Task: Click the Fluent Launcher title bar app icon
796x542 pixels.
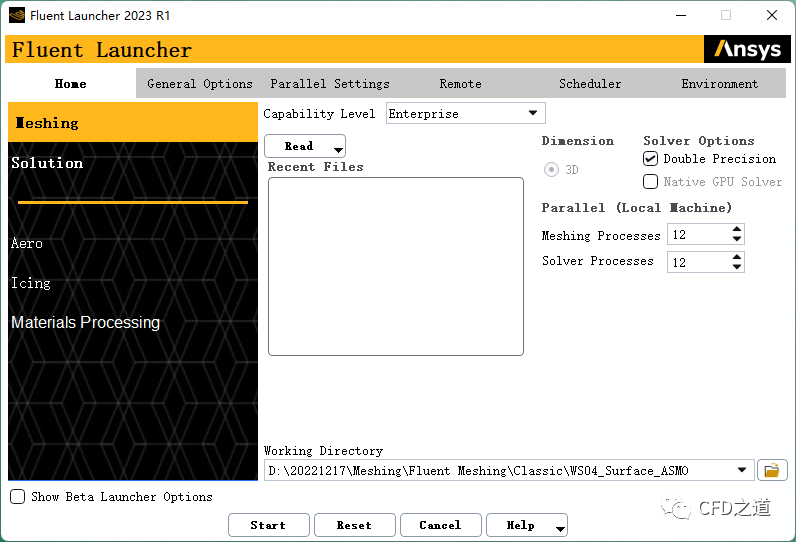Action: (x=17, y=15)
